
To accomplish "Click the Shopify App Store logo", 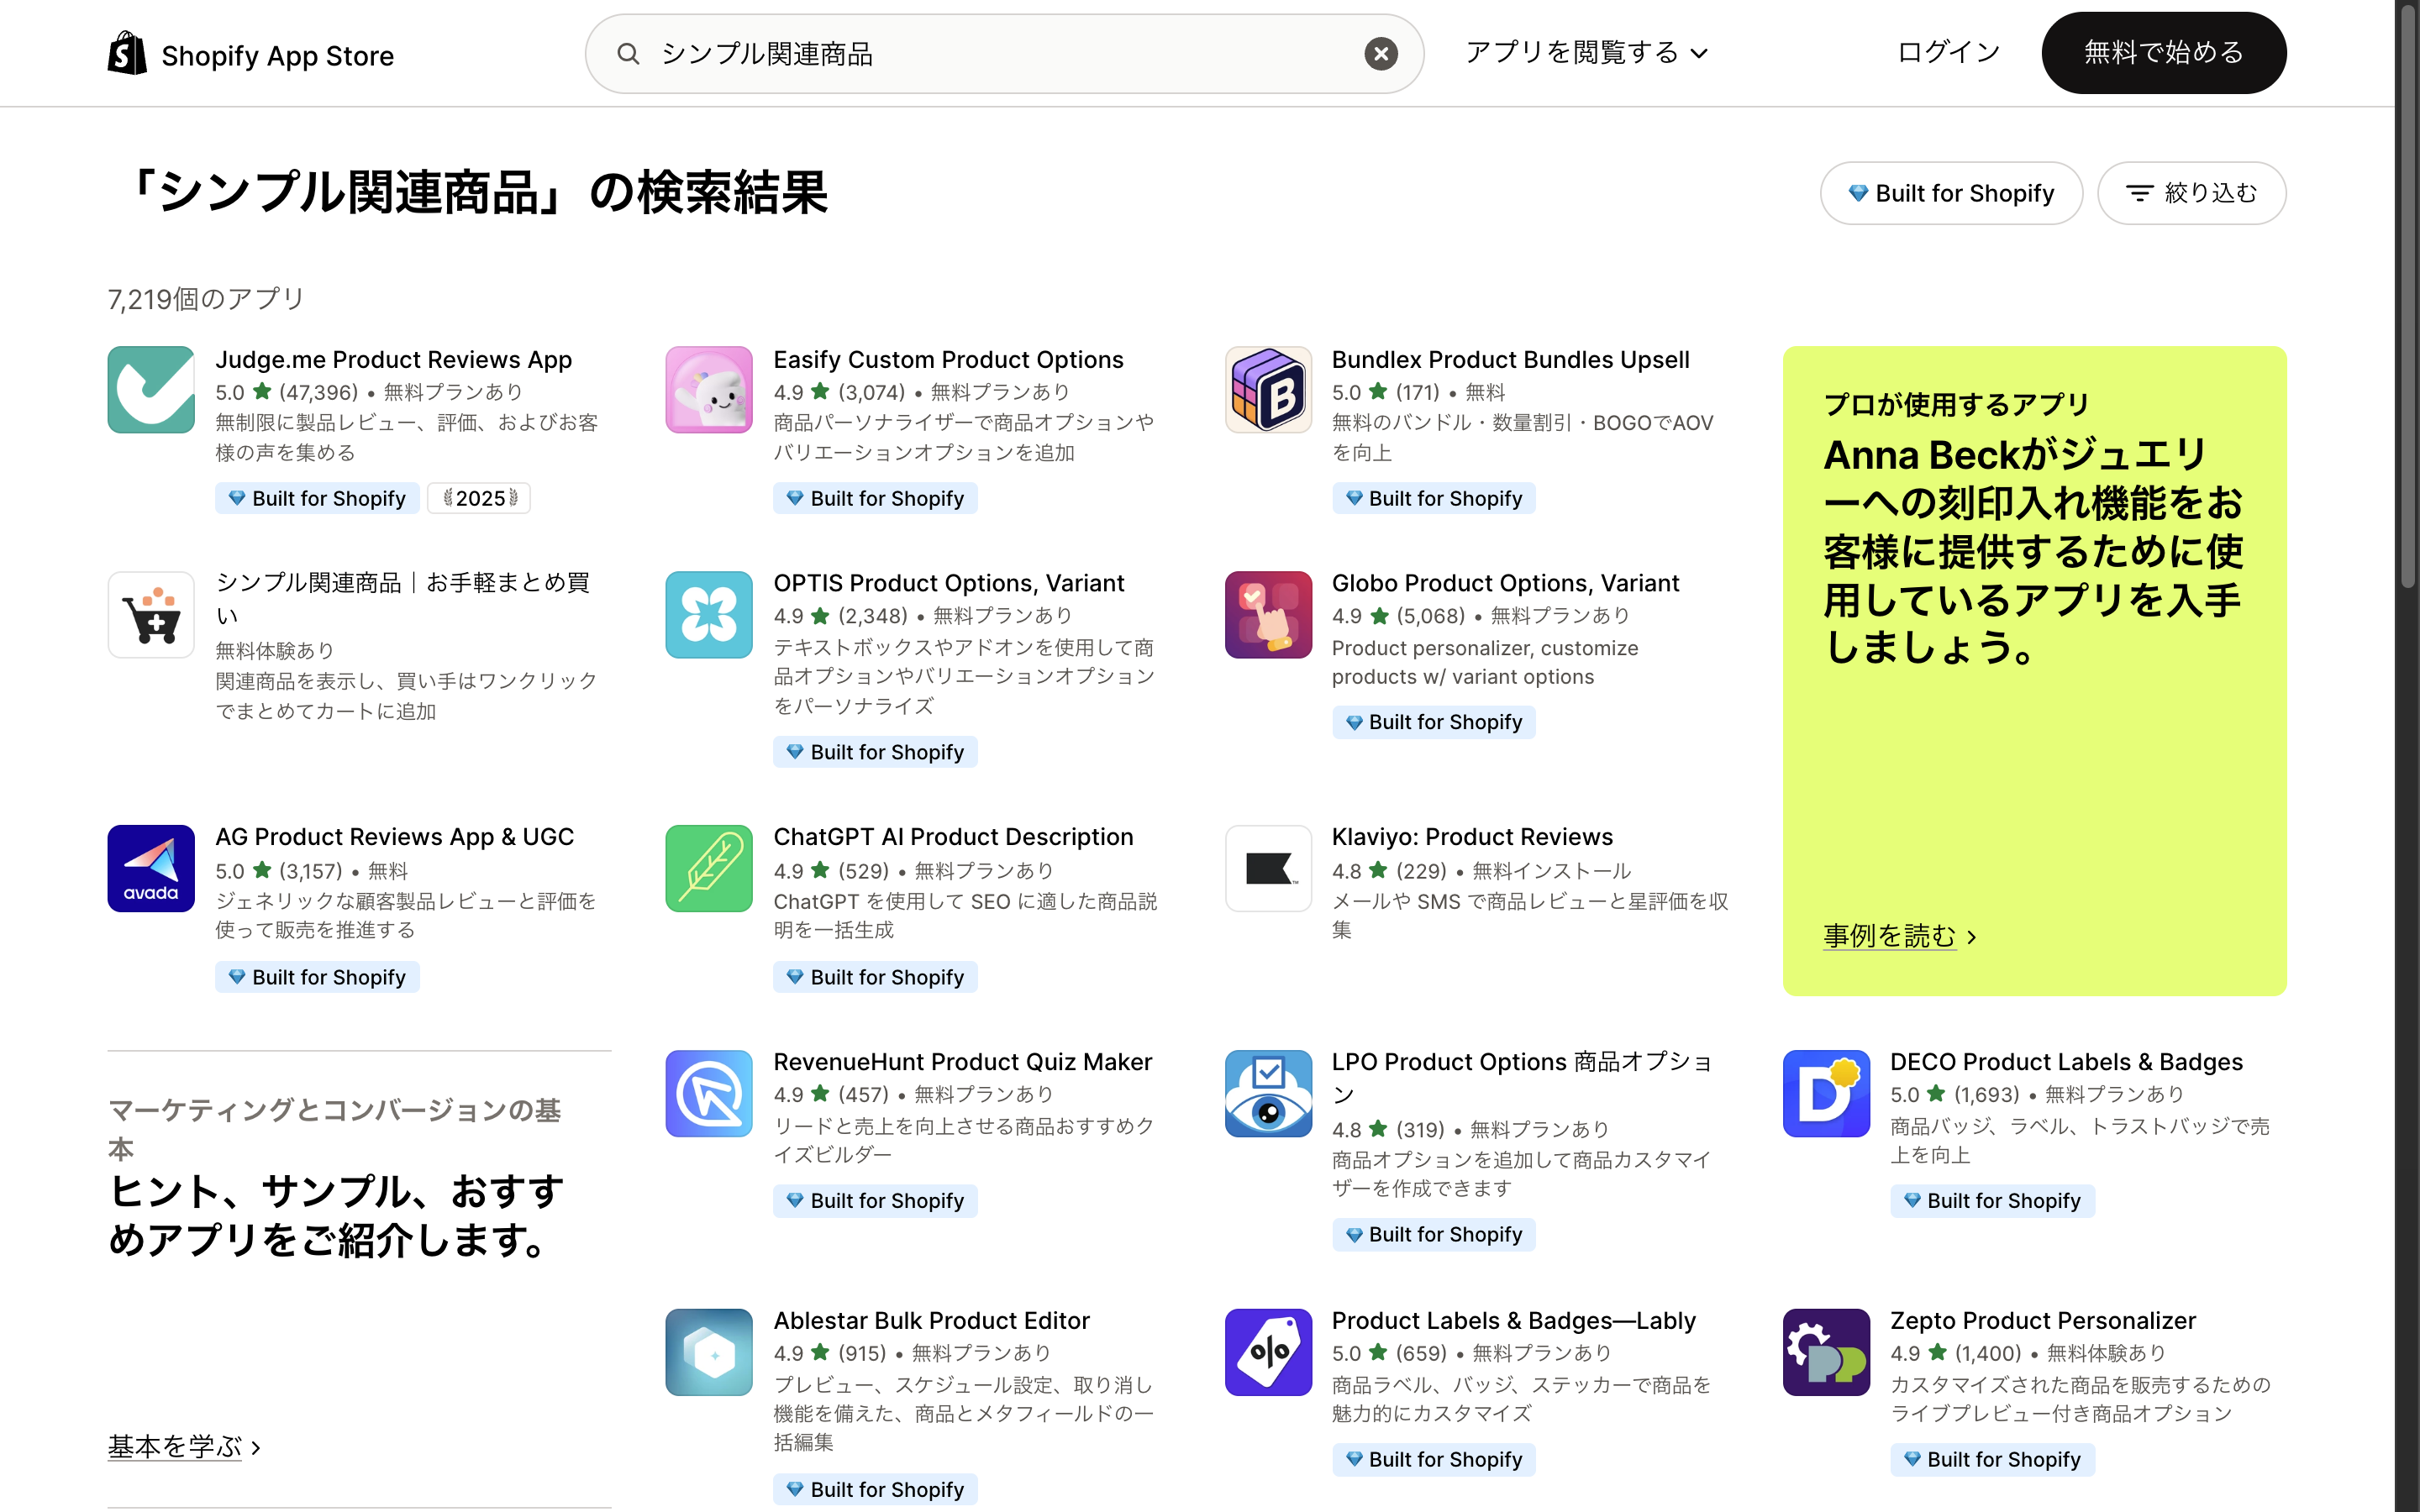I will (251, 54).
